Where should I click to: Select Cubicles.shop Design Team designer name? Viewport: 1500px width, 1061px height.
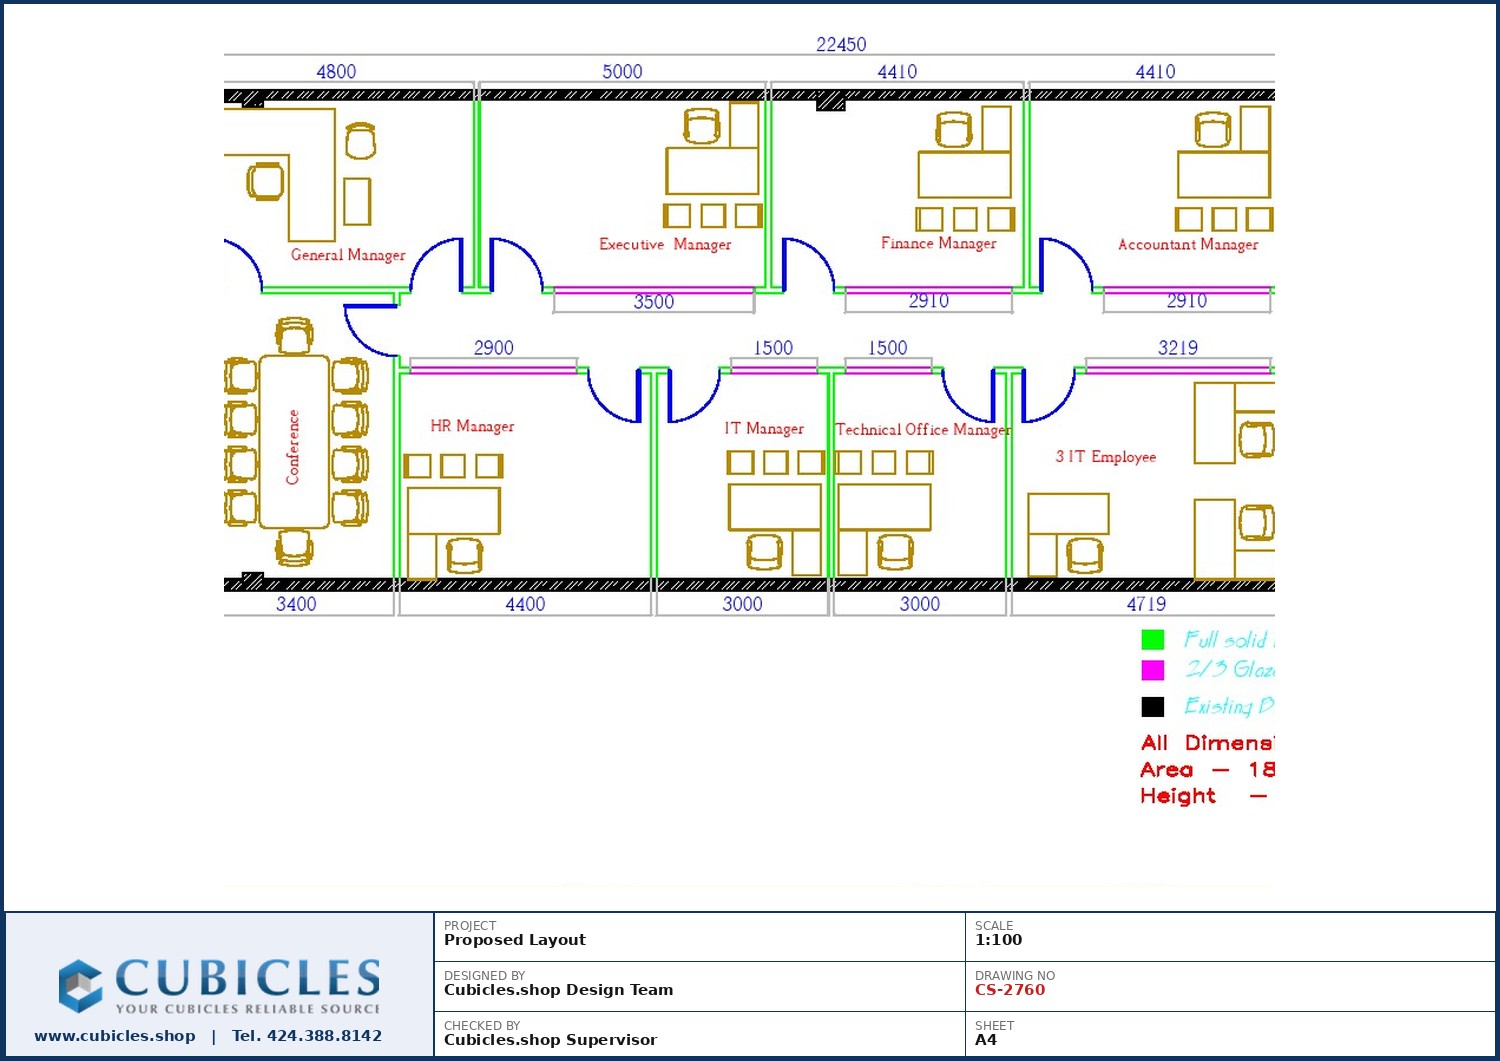pos(559,990)
